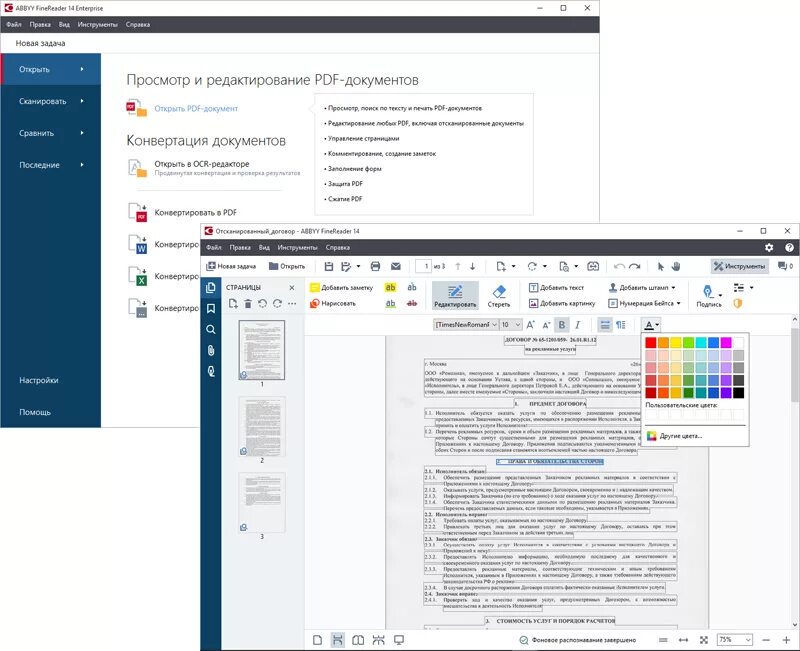Switch to continuous scrolling view mode

[337, 640]
